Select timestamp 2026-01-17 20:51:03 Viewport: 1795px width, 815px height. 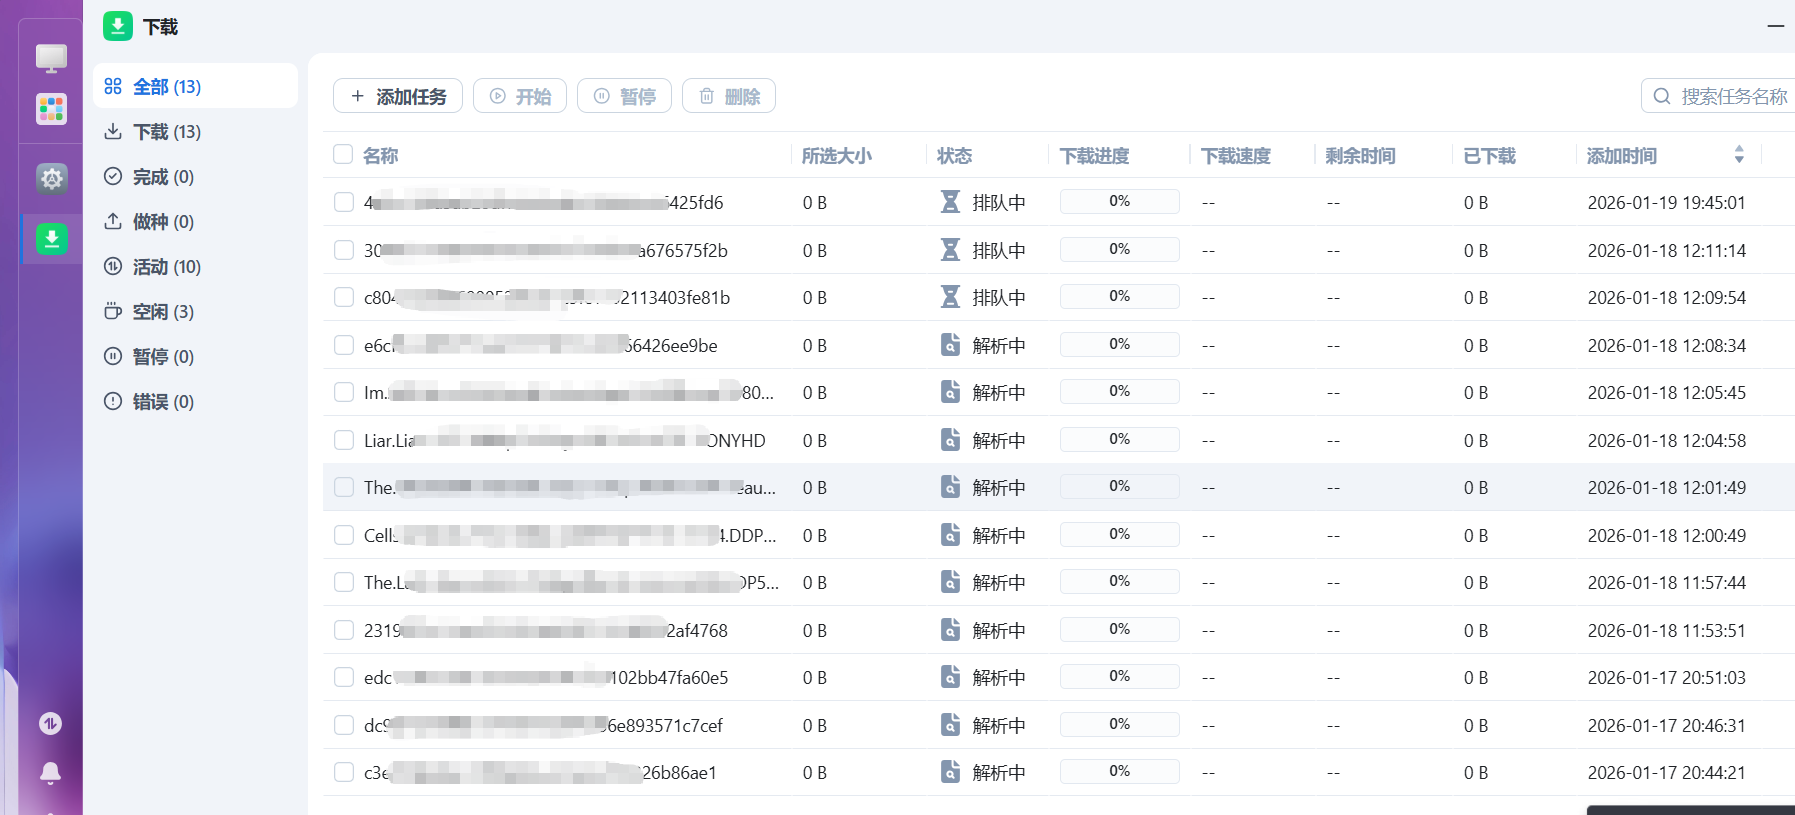tap(1667, 677)
